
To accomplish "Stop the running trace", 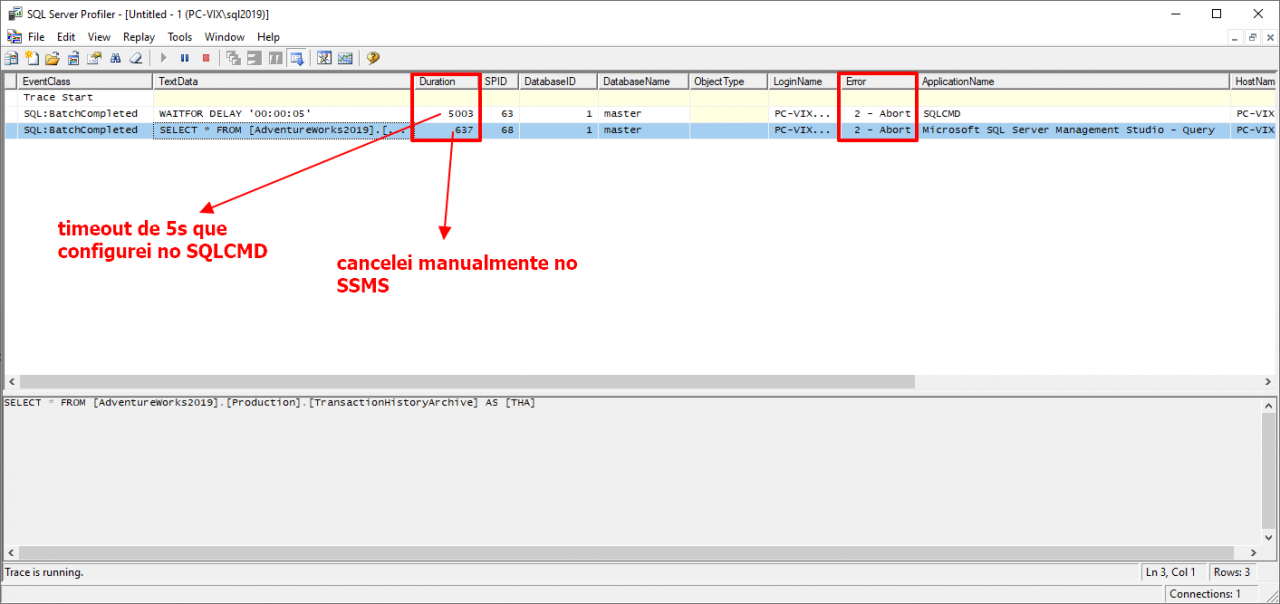I will point(205,58).
